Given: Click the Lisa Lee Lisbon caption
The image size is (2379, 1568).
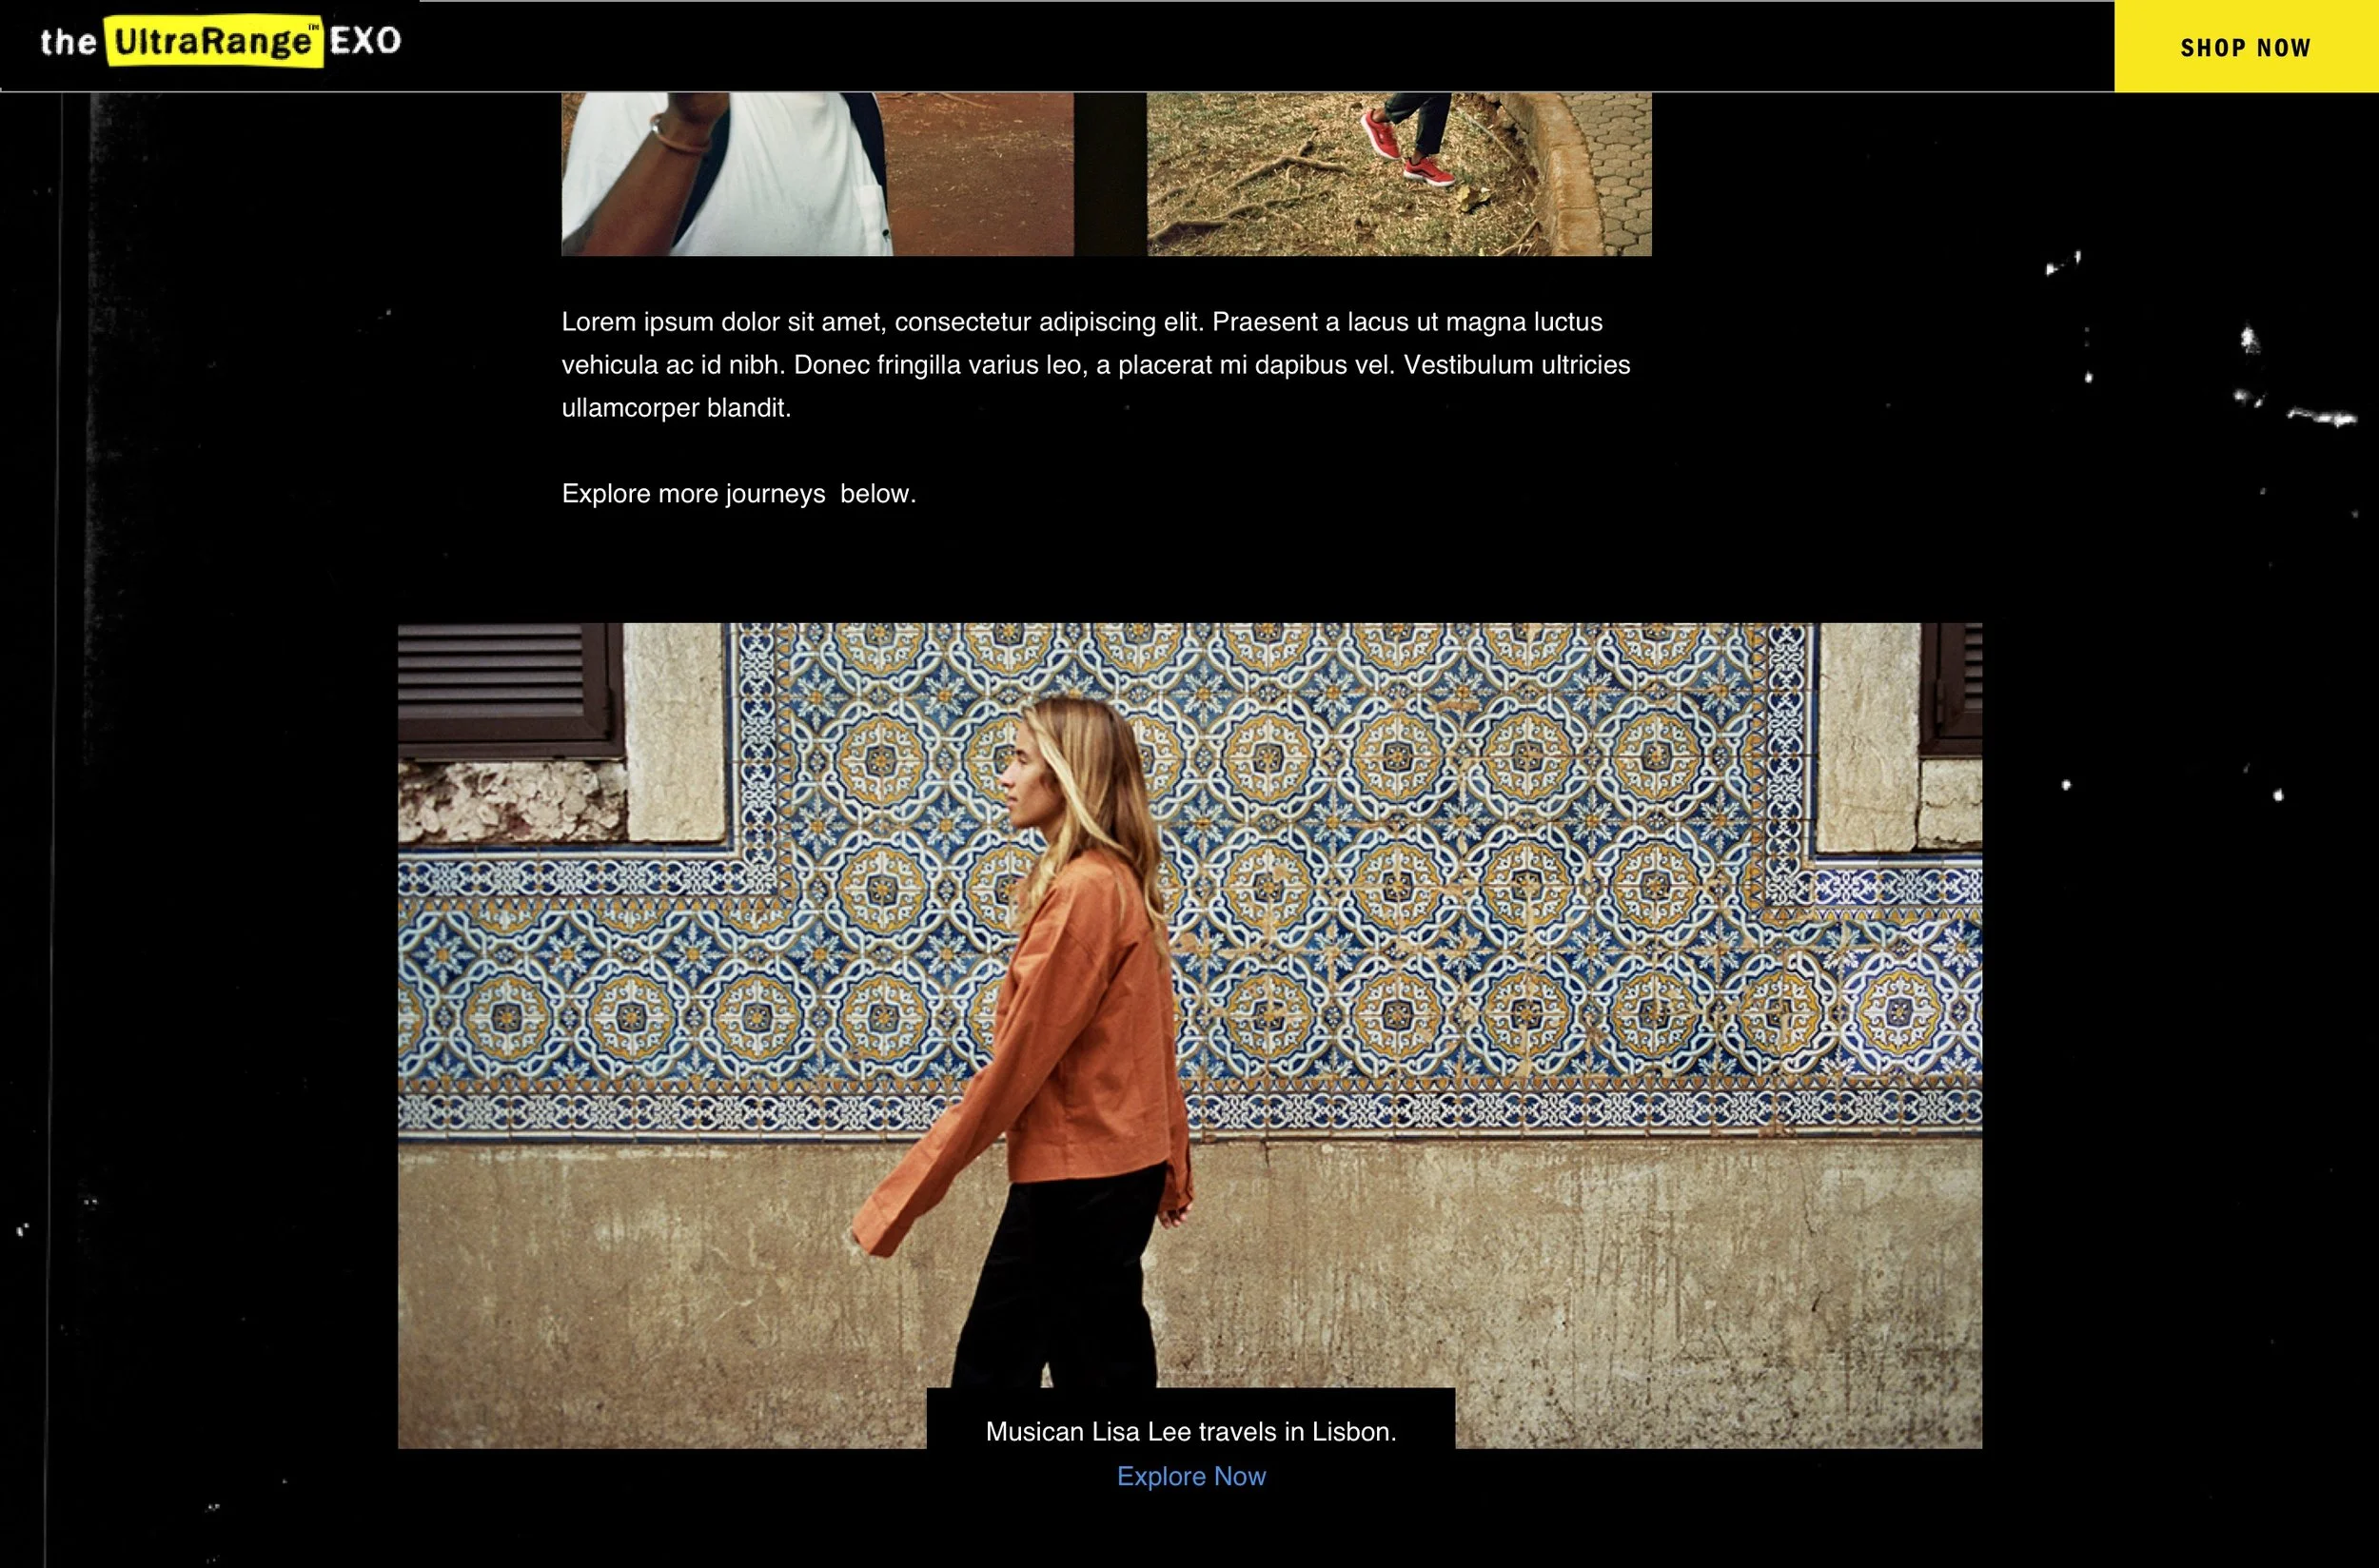Looking at the screenshot, I should coord(1190,1431).
